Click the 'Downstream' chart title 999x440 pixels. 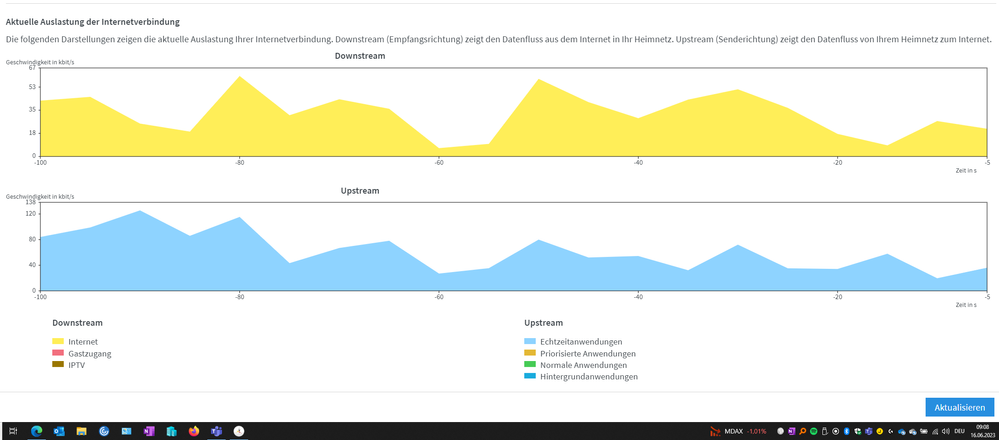(360, 56)
